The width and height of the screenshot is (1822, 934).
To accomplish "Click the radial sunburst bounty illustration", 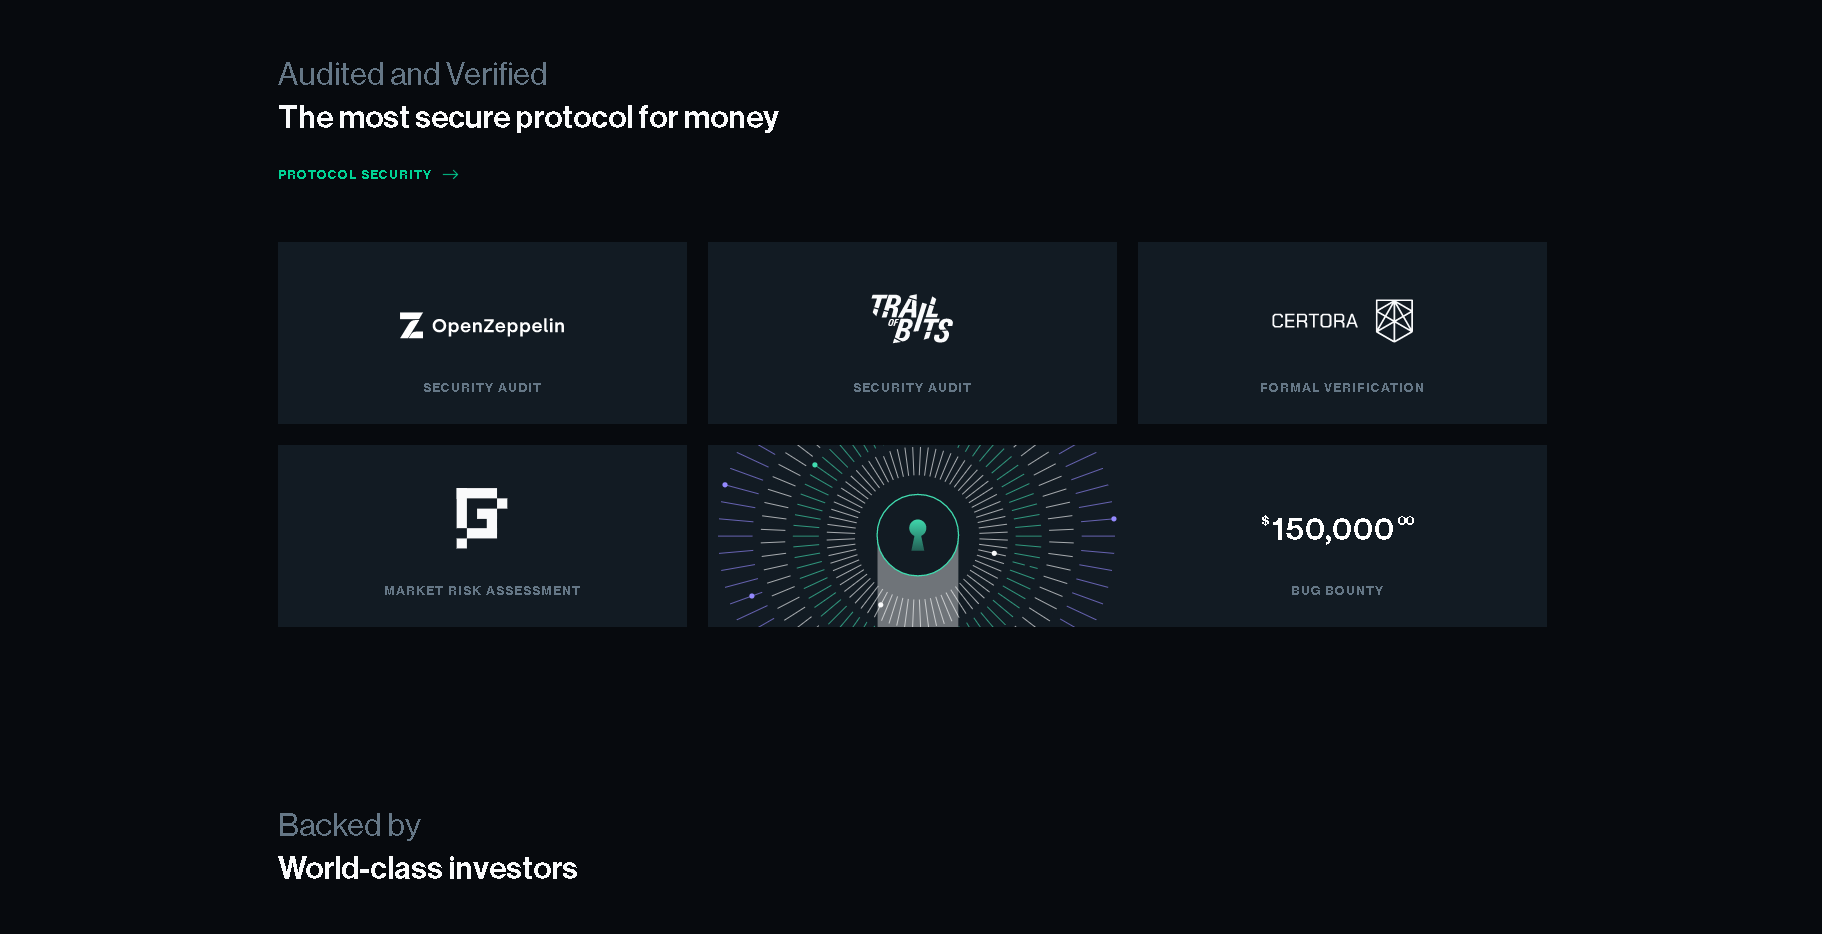I will 917,536.
